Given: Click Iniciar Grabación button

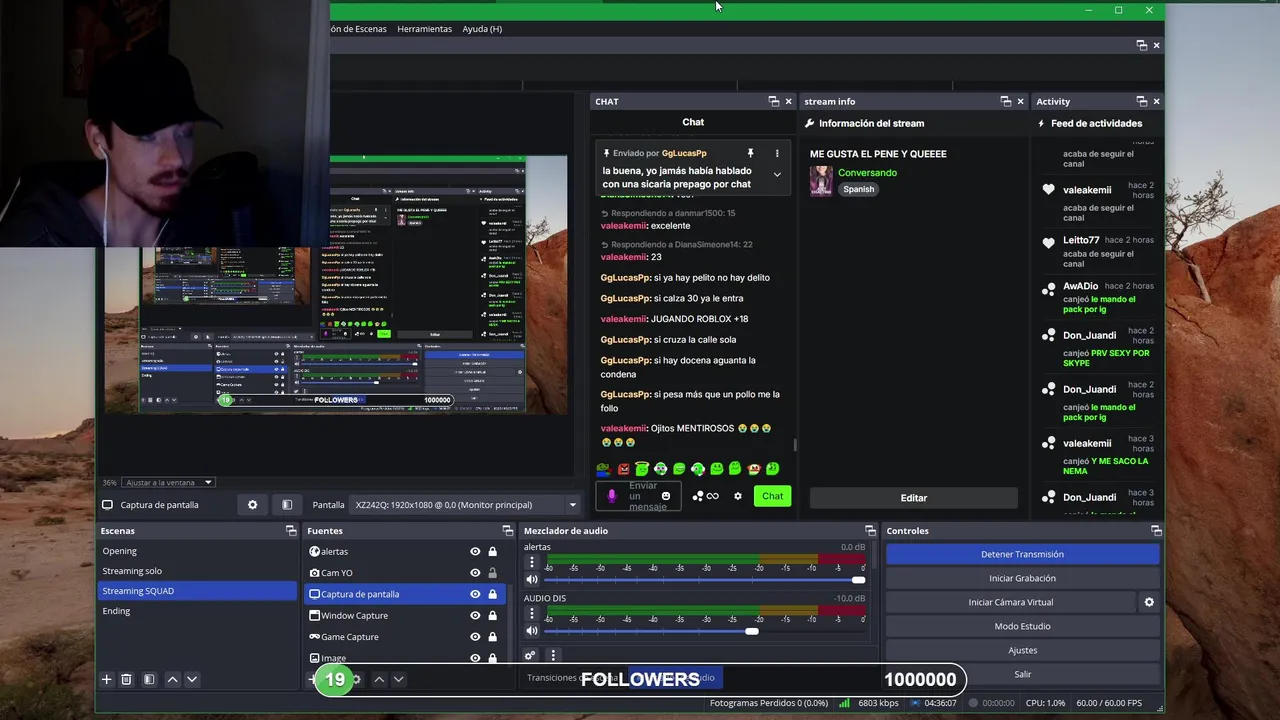Looking at the screenshot, I should point(1022,578).
